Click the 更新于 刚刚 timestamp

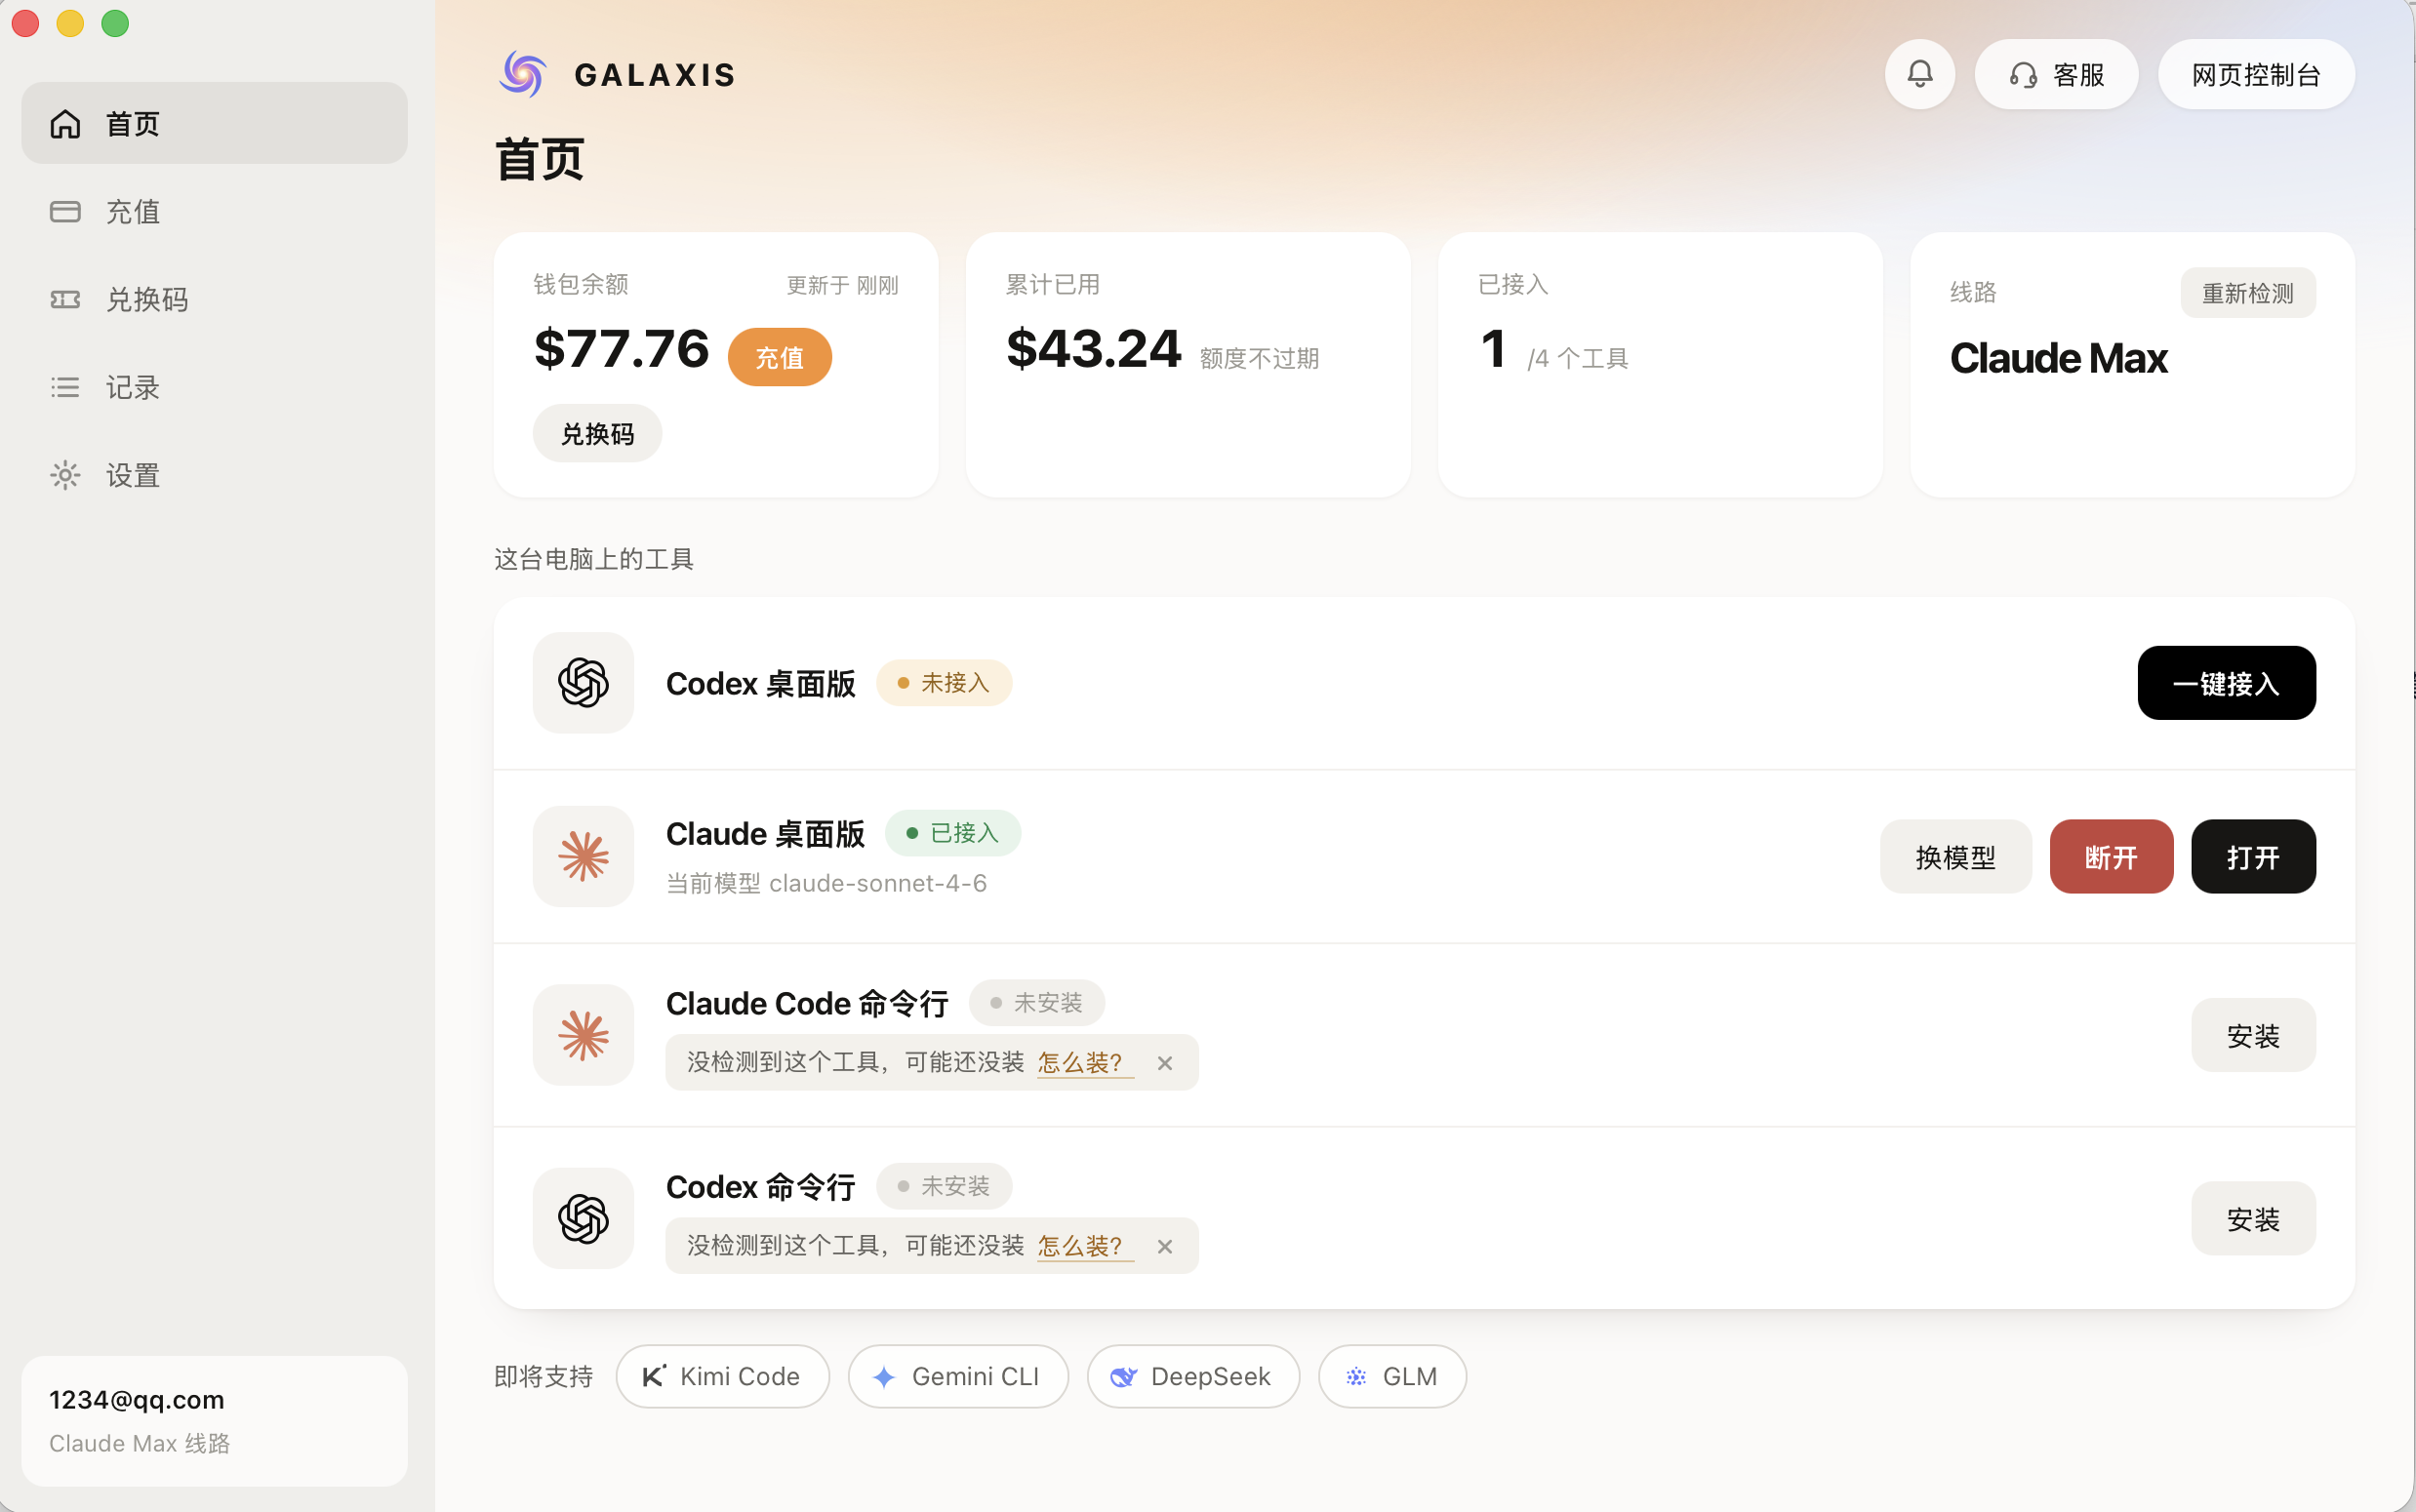[842, 285]
